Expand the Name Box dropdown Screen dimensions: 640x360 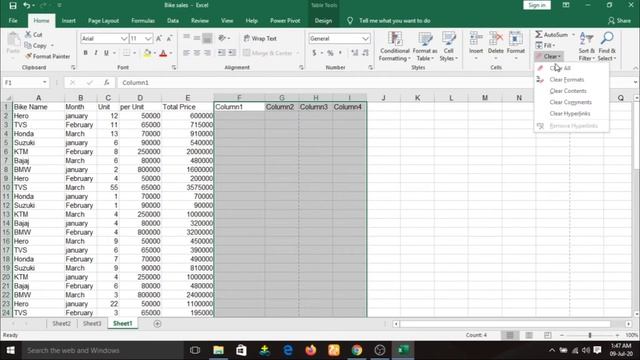[x=44, y=82]
